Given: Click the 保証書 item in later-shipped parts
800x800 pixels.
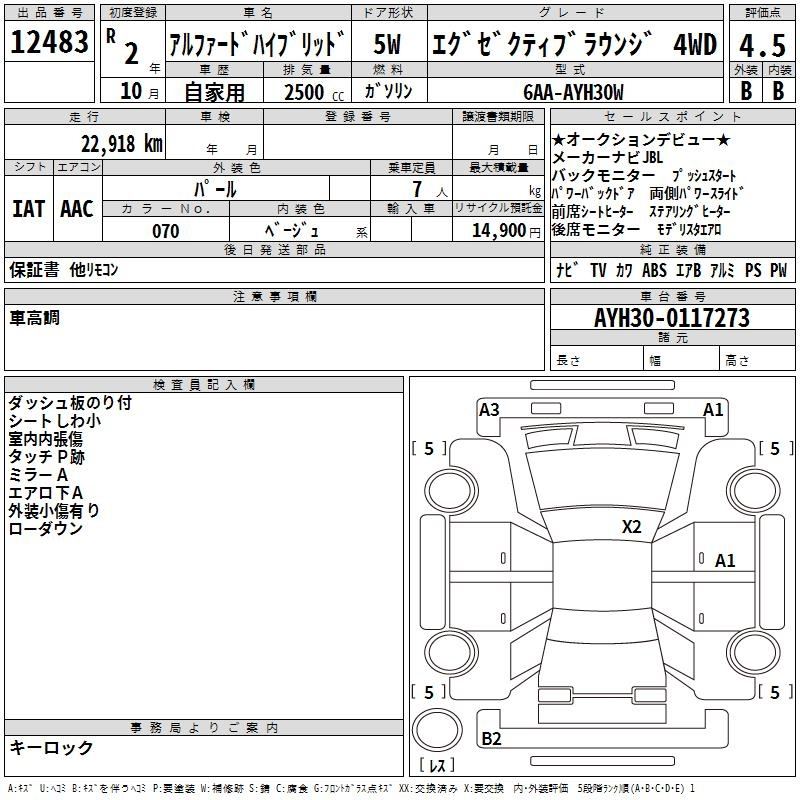Looking at the screenshot, I should (34, 270).
